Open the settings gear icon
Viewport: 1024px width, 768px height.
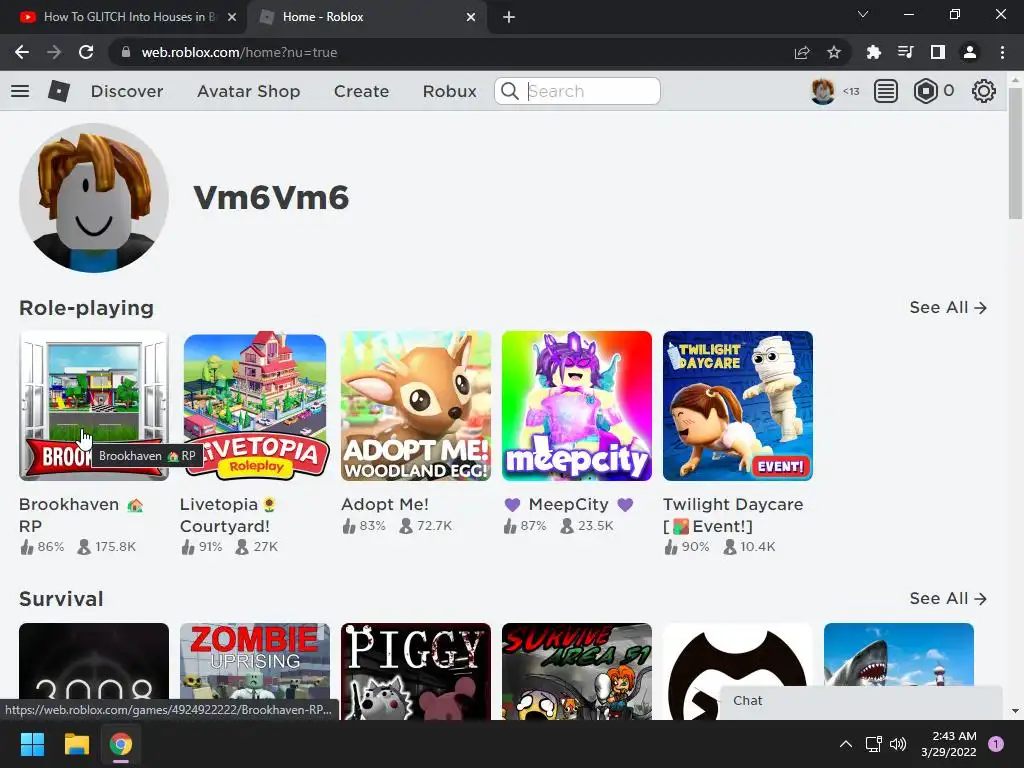(984, 91)
